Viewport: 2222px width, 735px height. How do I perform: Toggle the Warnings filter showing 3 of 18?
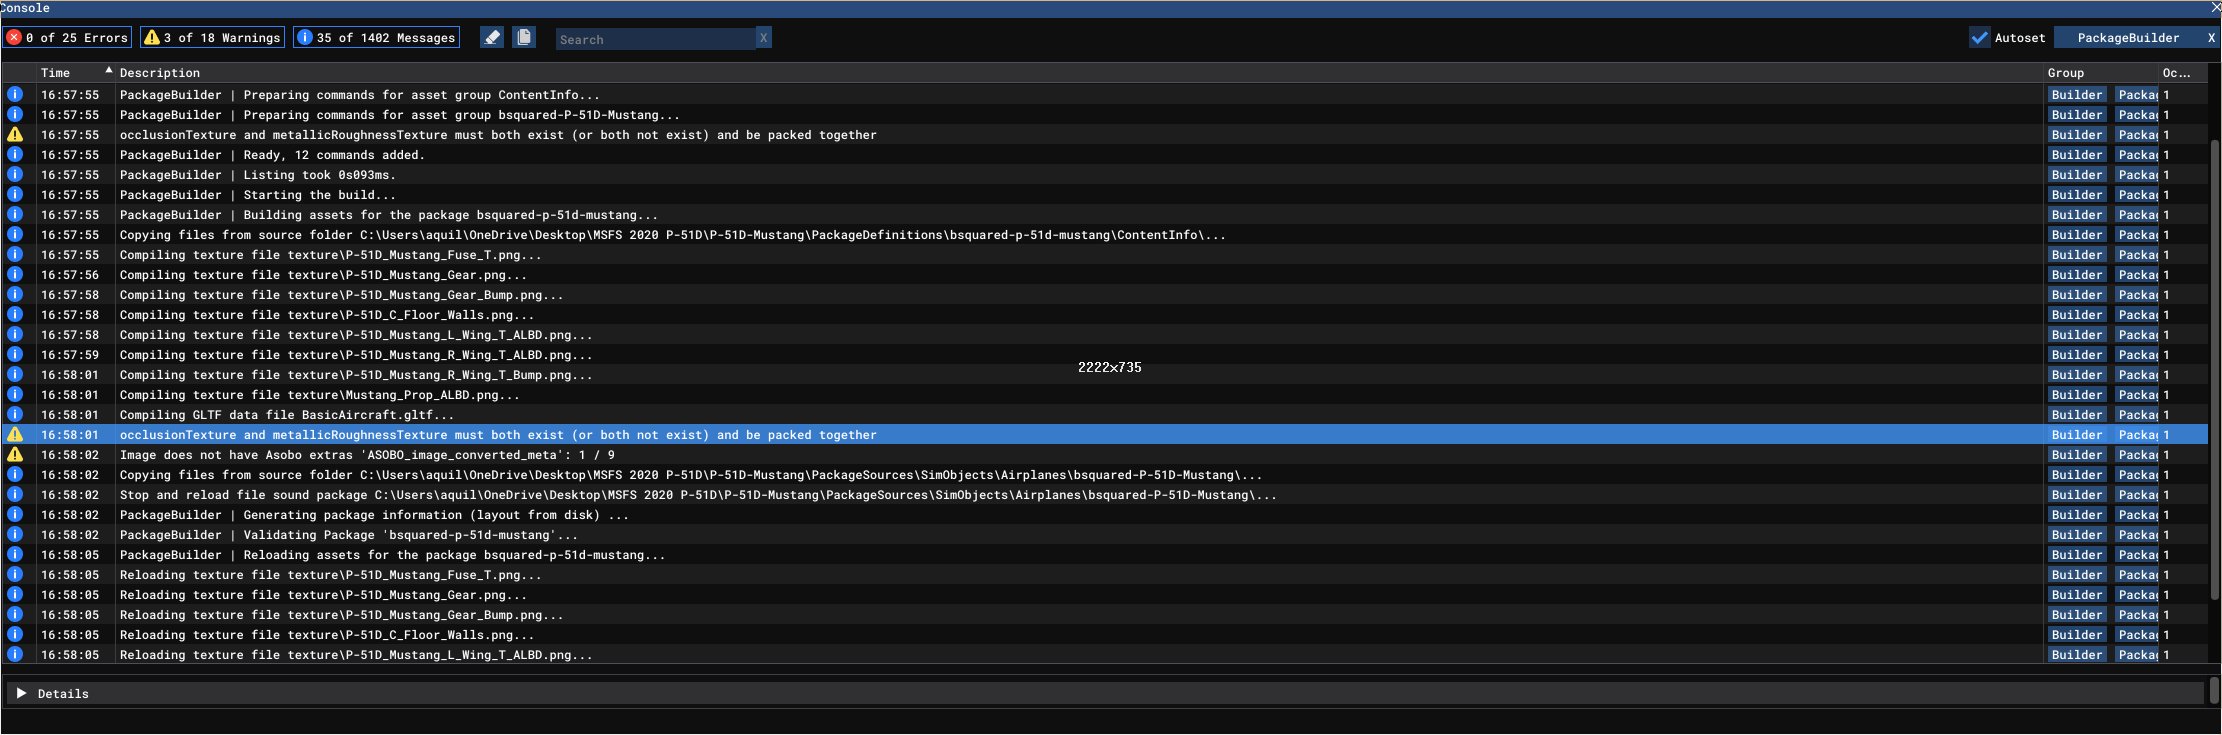(213, 38)
